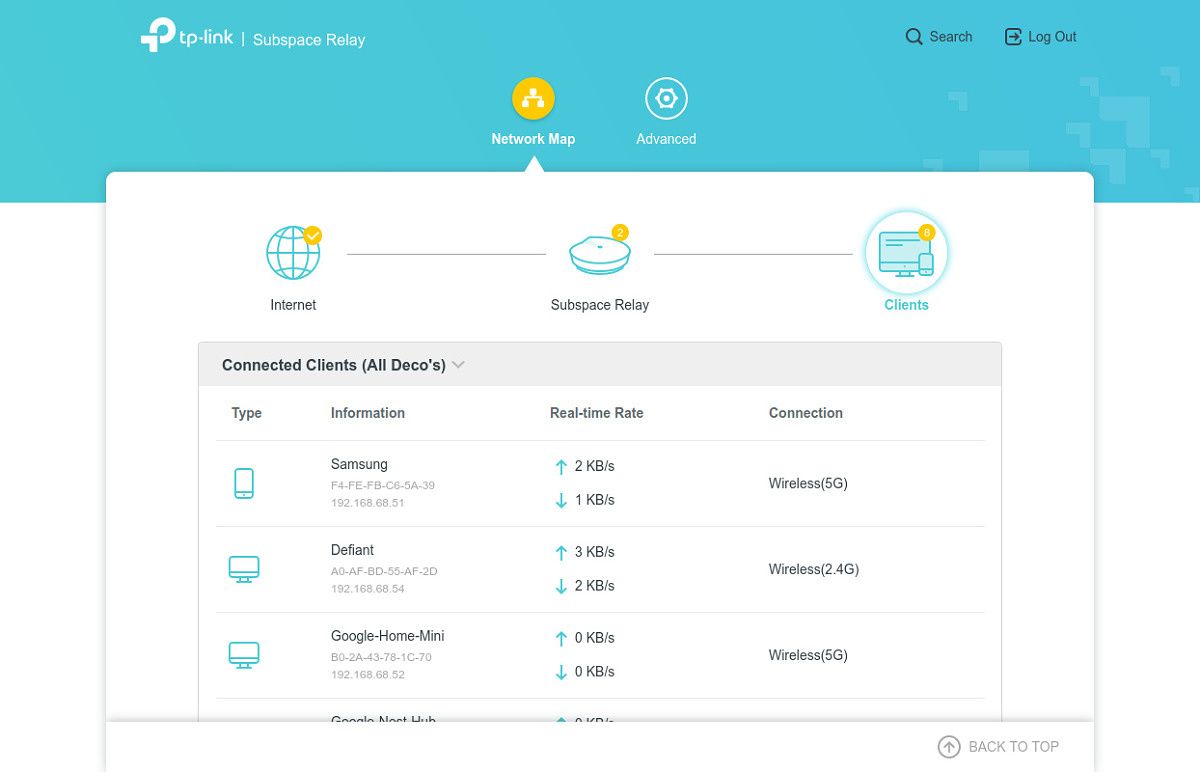This screenshot has width=1200, height=772.
Task: Click the Type column header
Action: pyautogui.click(x=247, y=413)
